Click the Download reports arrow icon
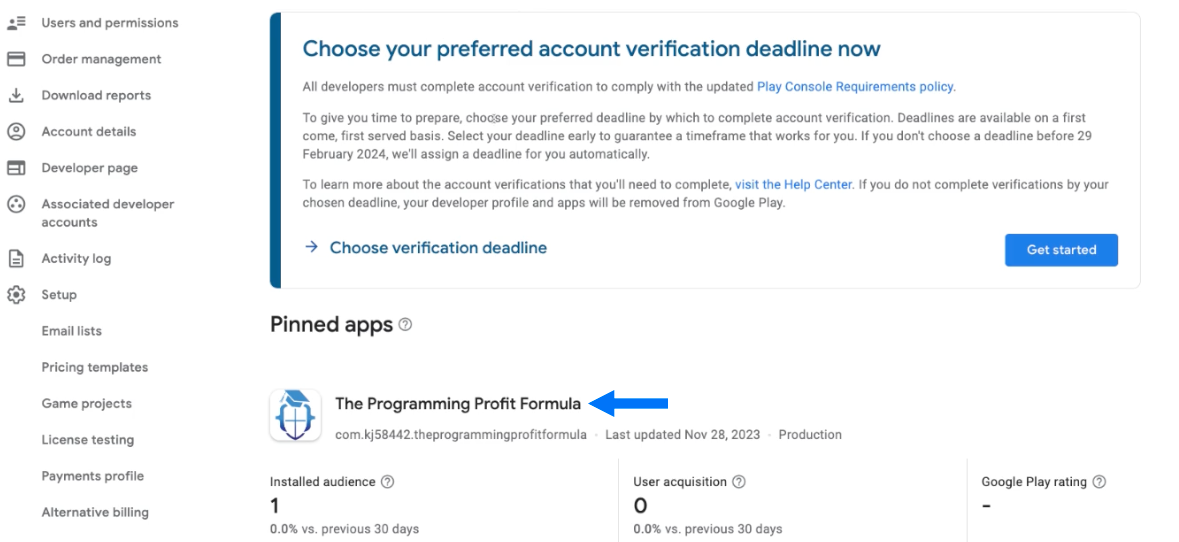1179x542 pixels. 16,95
